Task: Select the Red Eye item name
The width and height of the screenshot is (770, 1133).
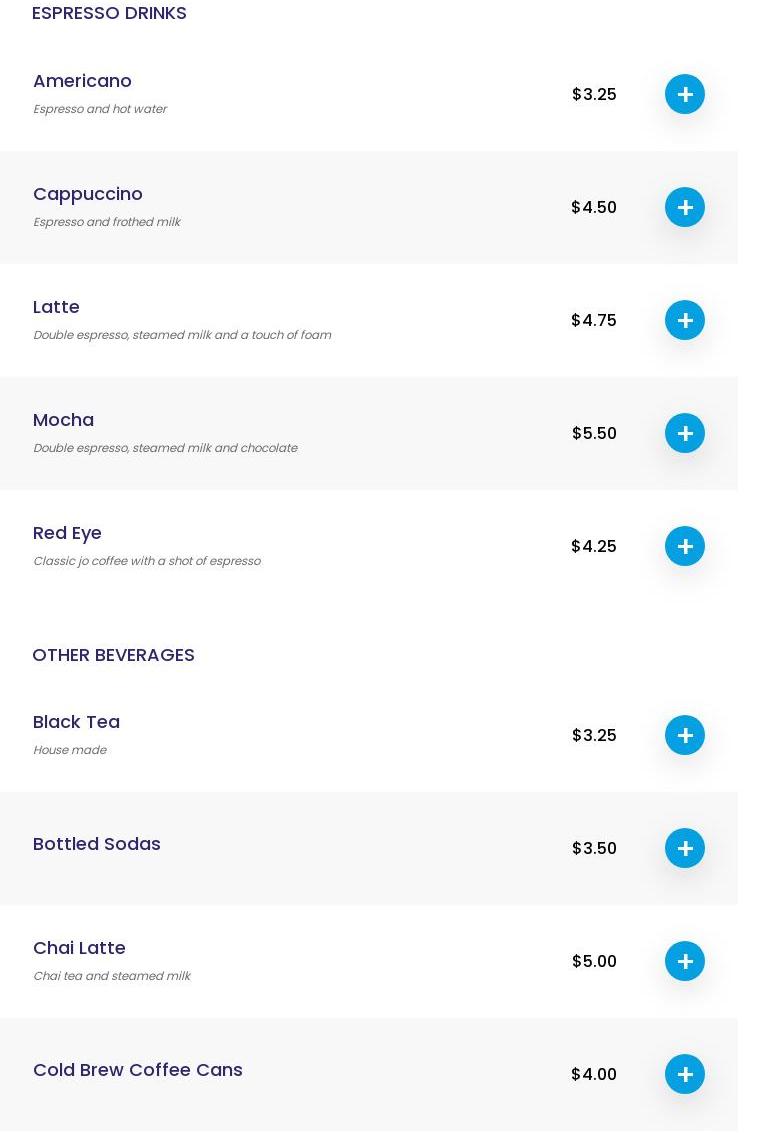Action: [67, 533]
